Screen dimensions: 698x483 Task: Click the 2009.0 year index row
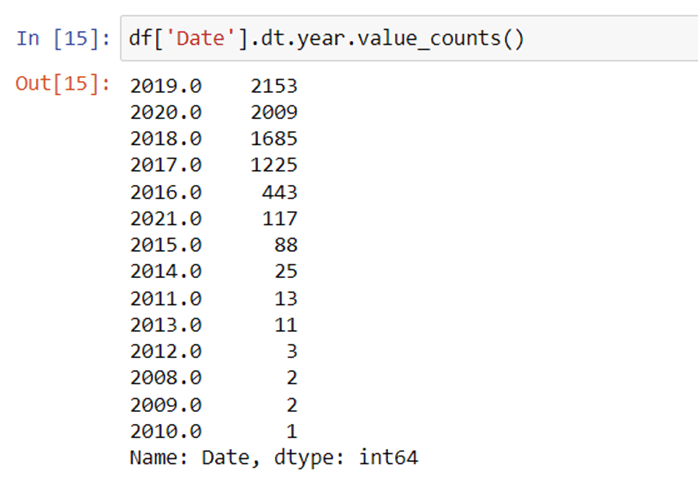[x=166, y=405]
